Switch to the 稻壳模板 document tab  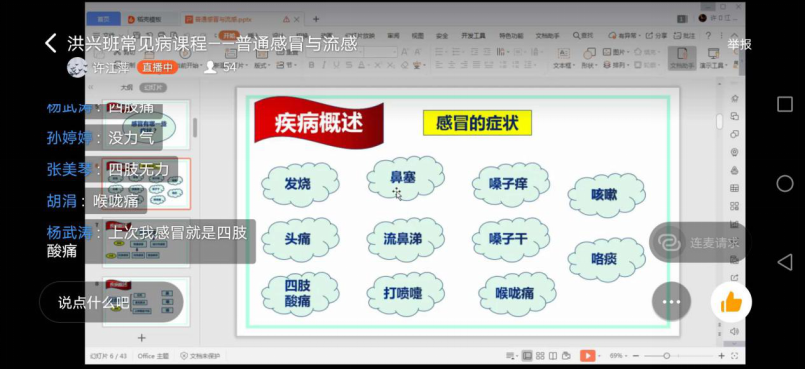coord(148,19)
